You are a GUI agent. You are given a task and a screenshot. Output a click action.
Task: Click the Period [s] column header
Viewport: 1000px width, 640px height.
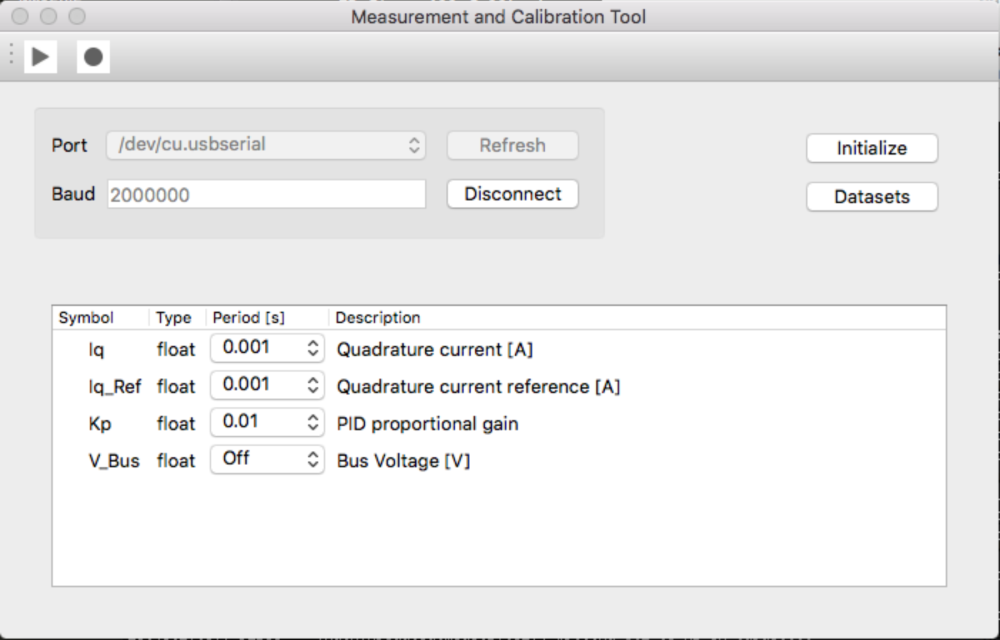249,318
